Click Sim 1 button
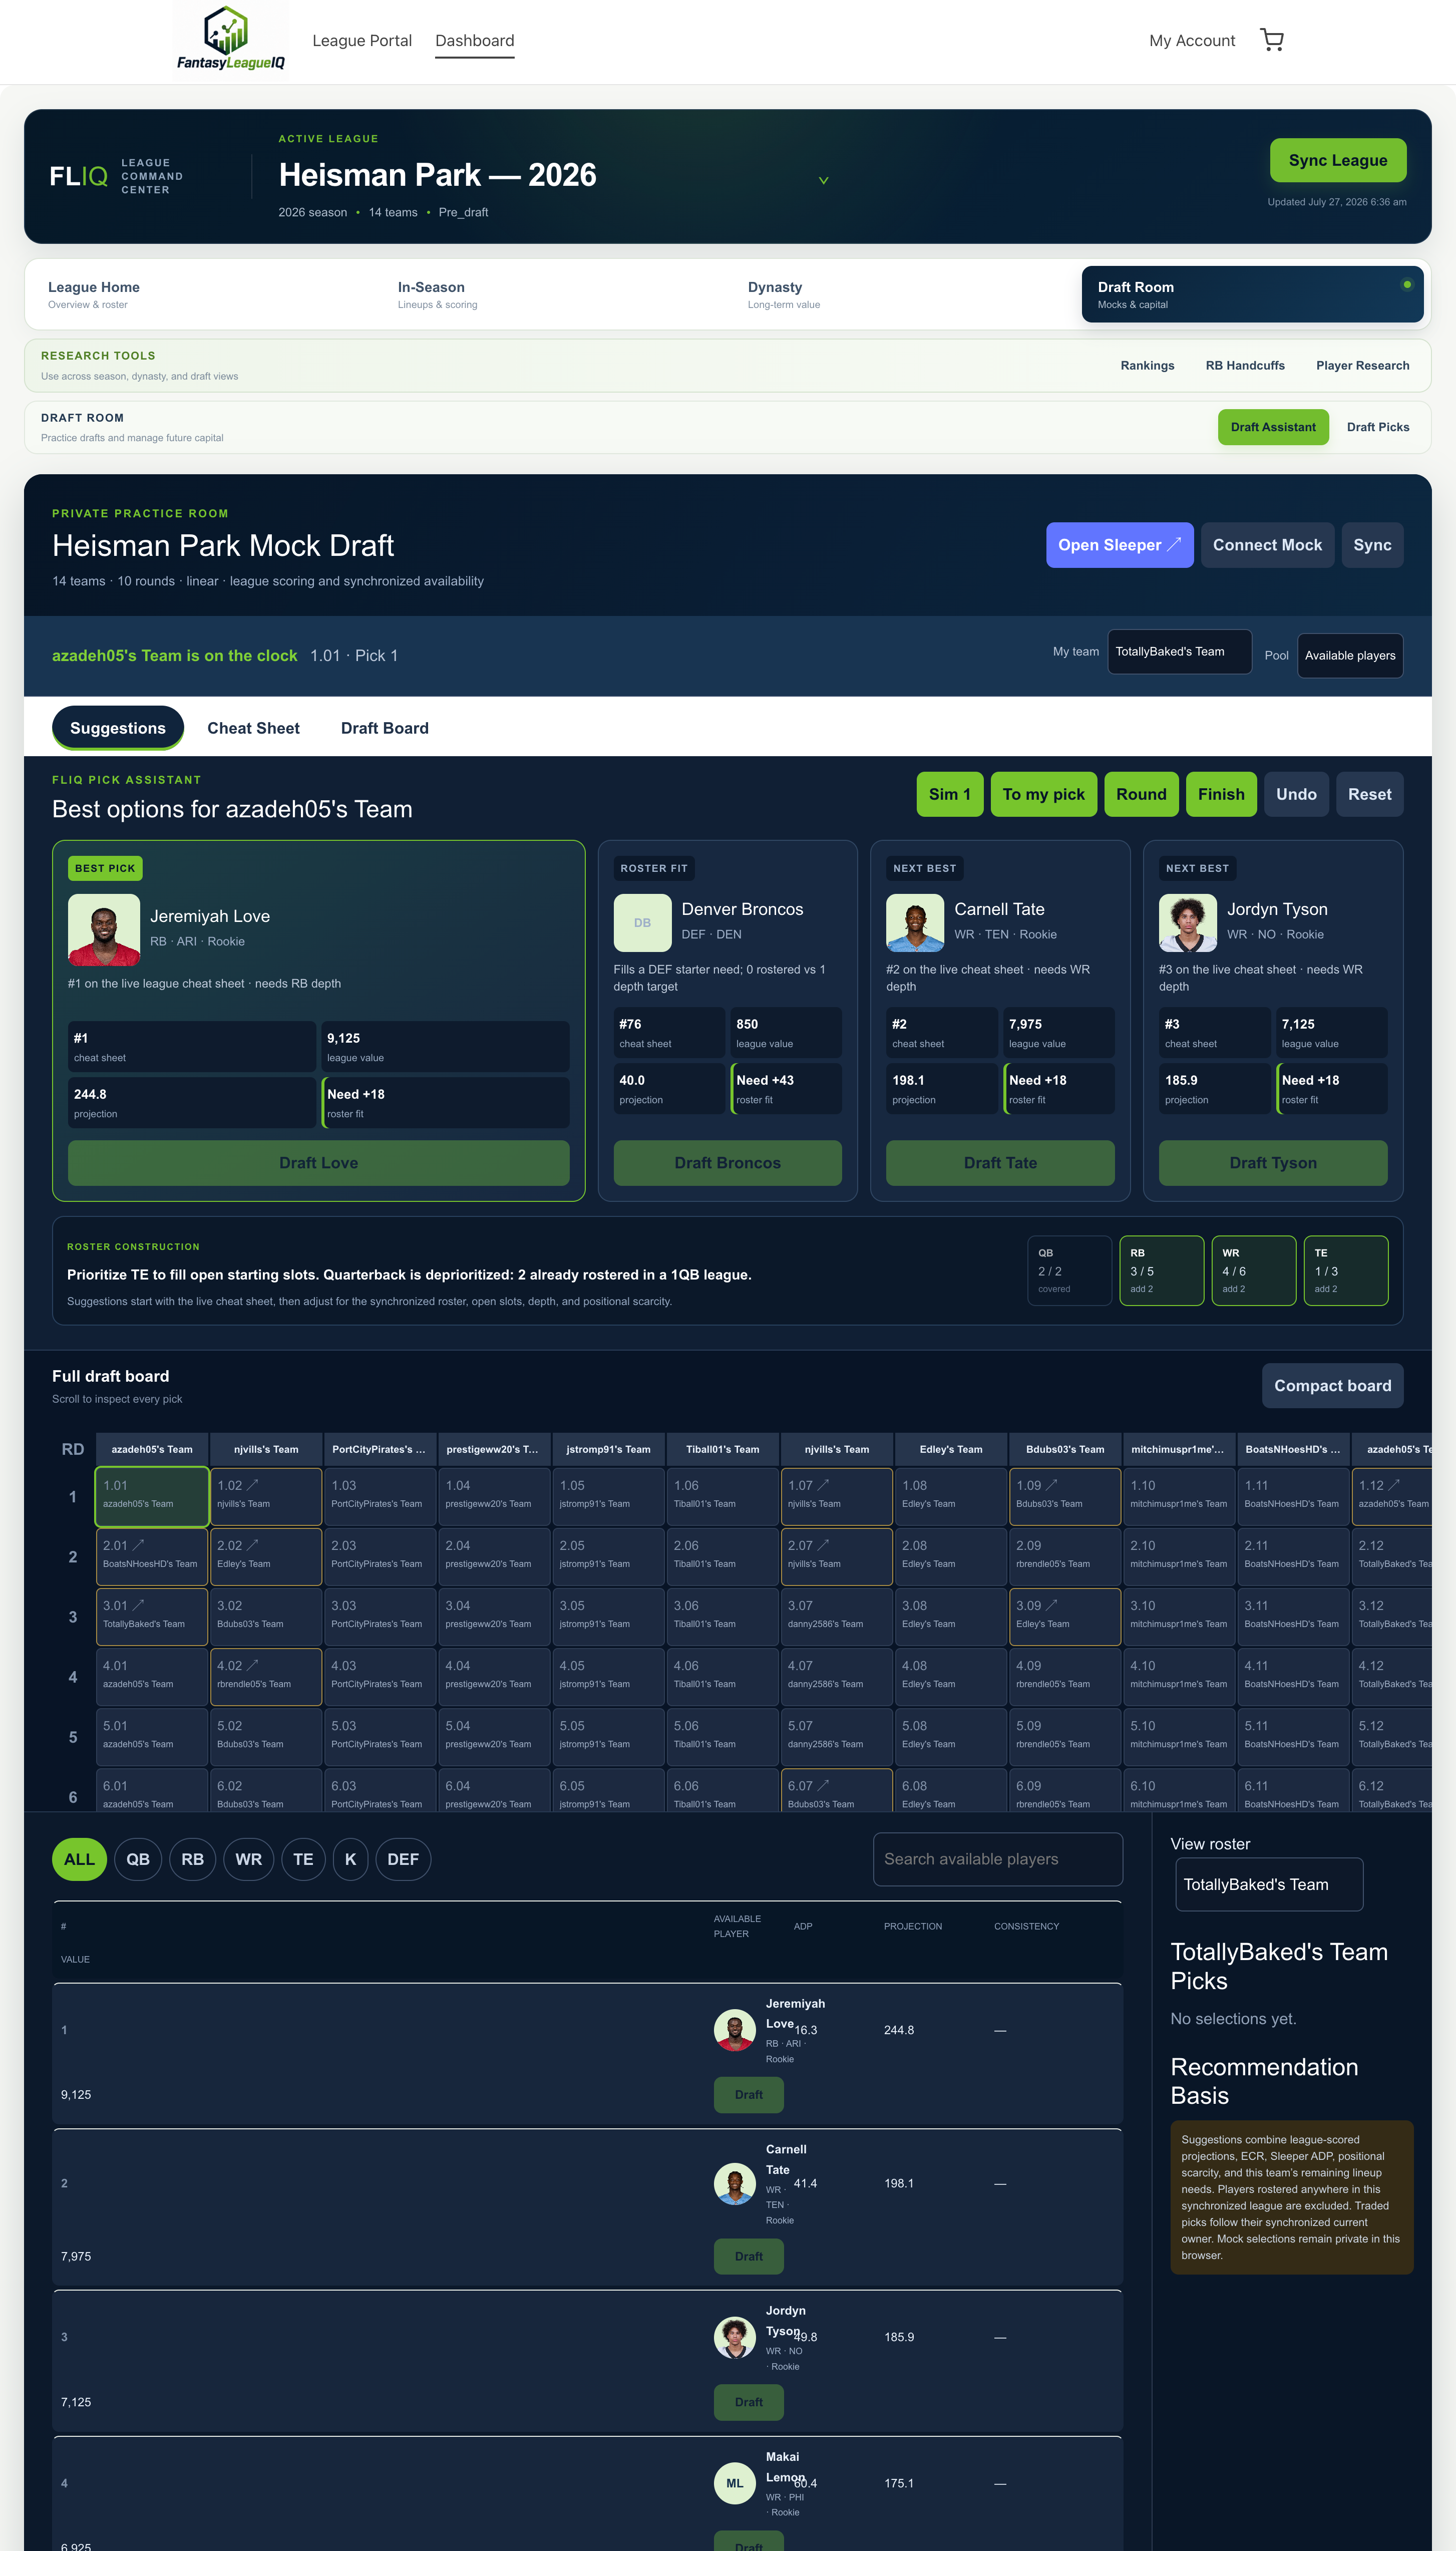Screen dimensions: 1456x2551 950,794
